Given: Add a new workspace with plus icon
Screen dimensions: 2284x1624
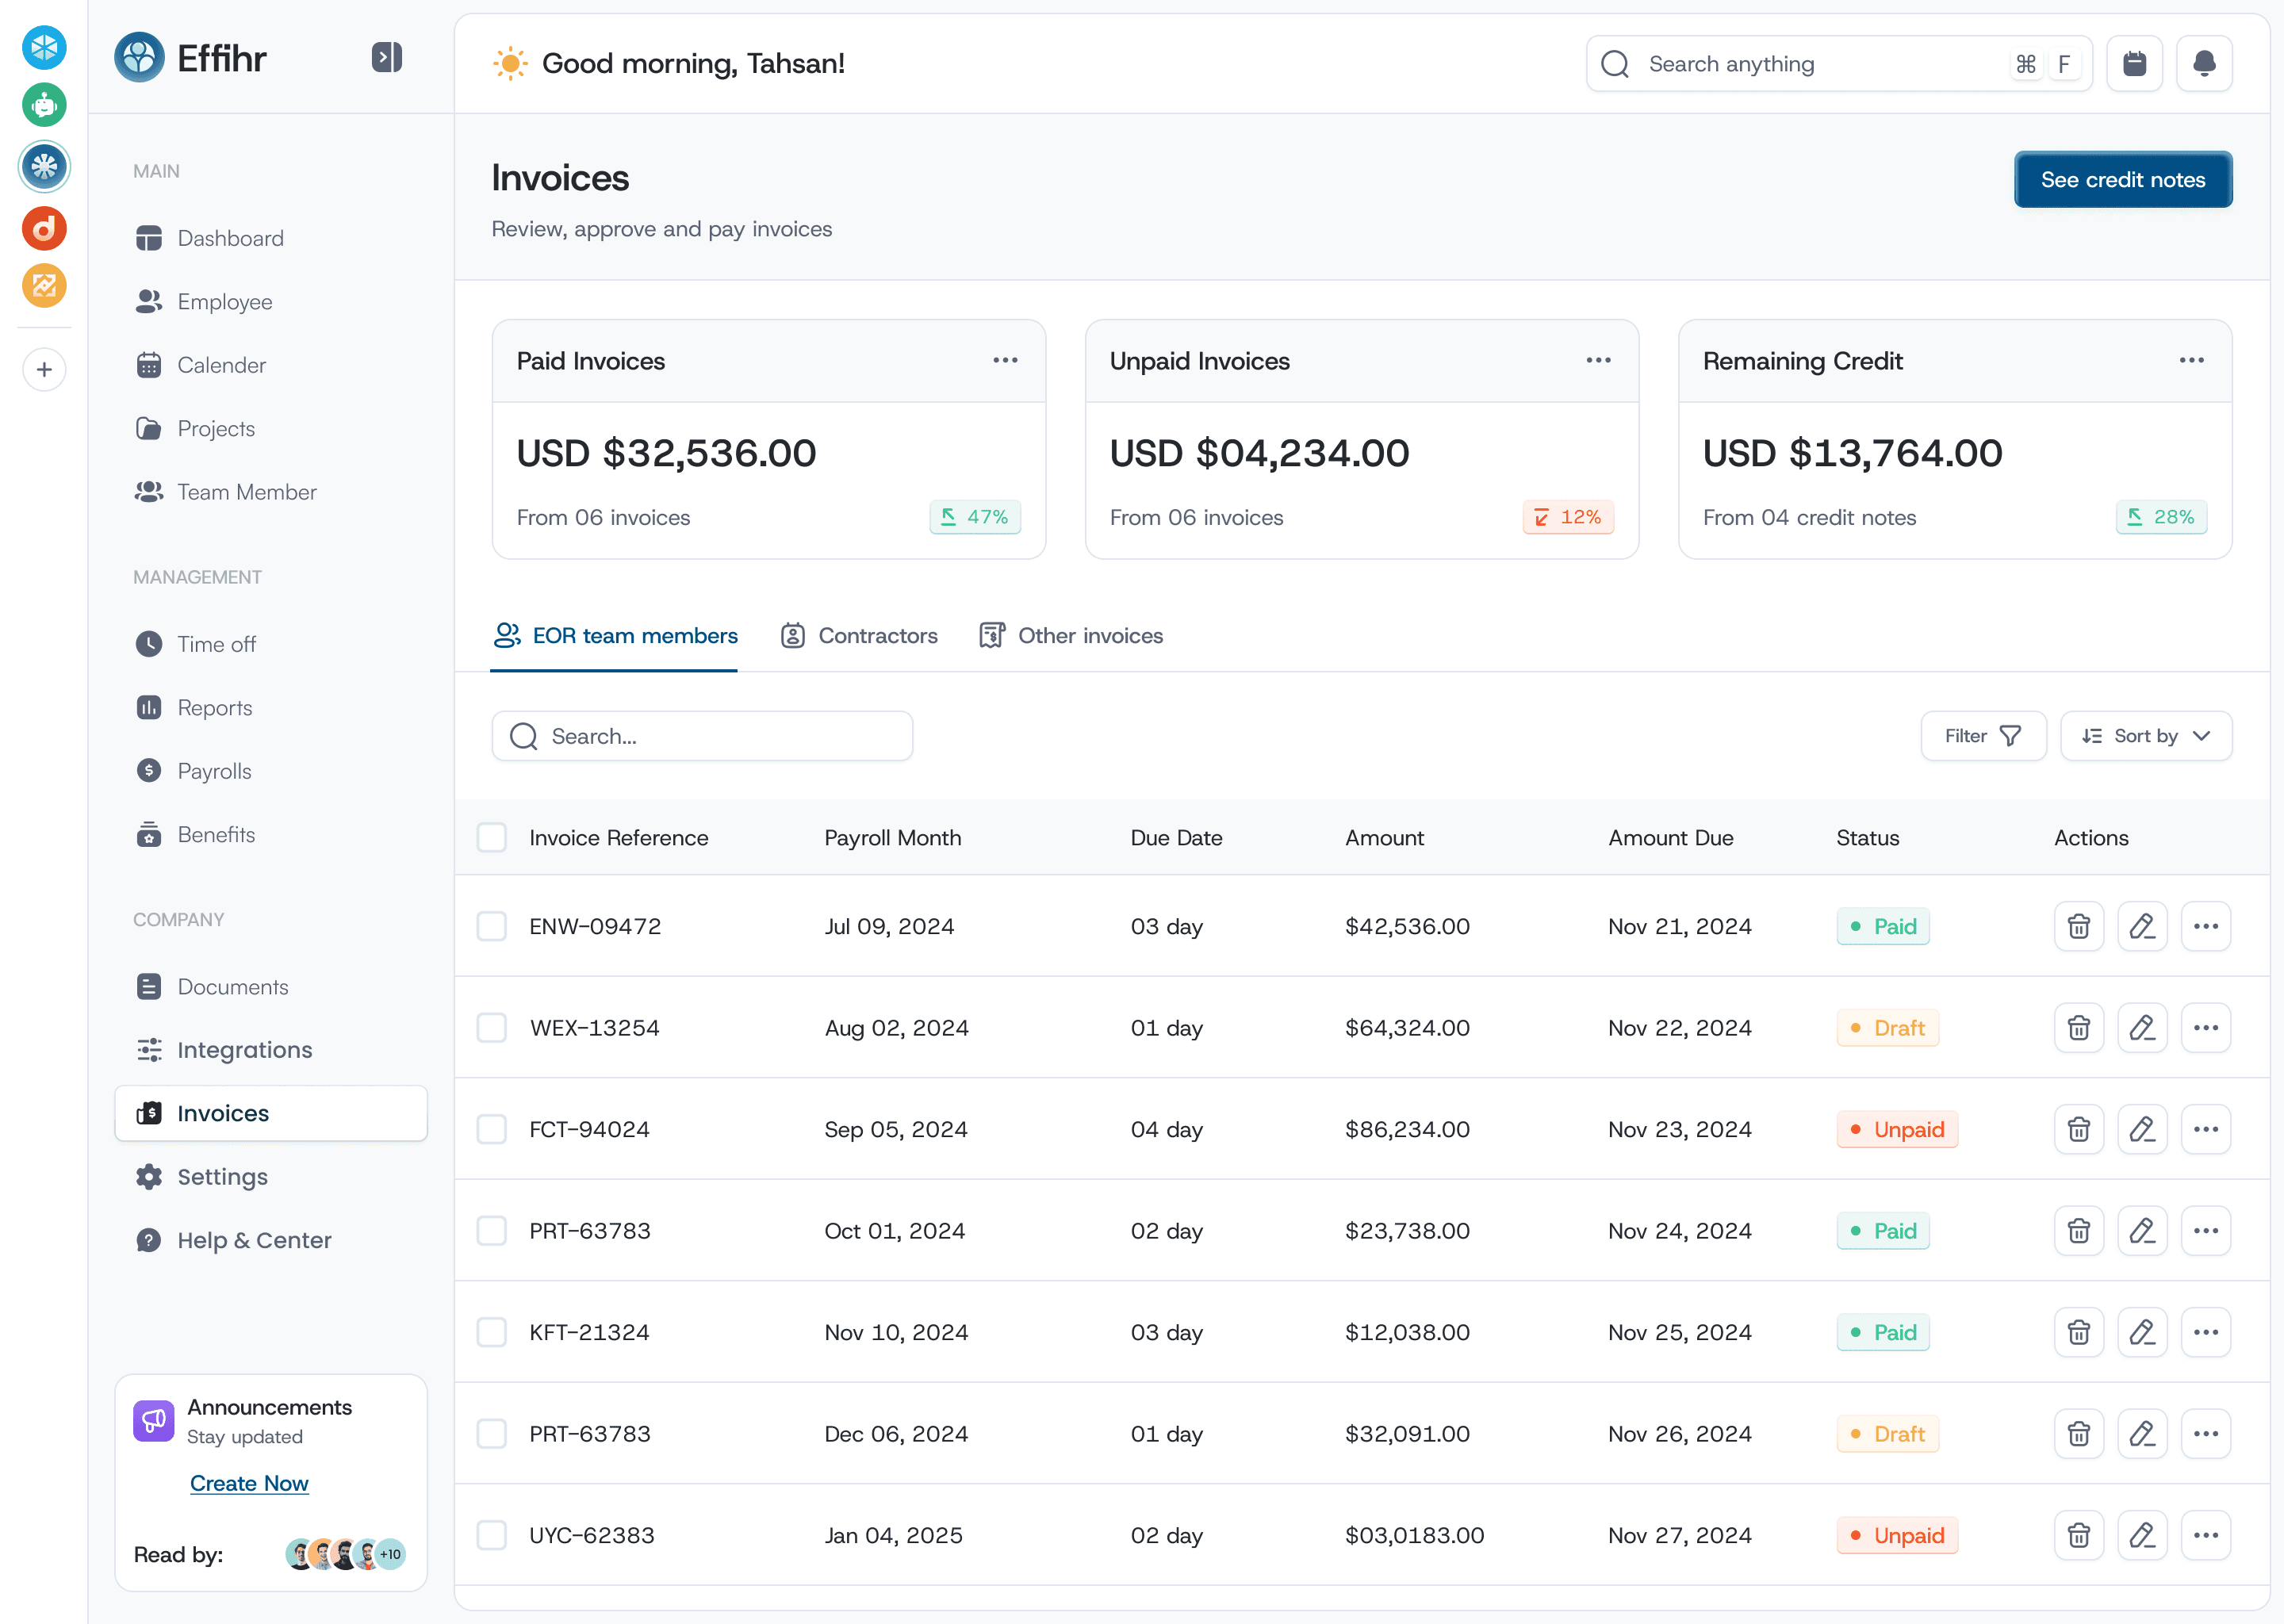Looking at the screenshot, I should (44, 370).
